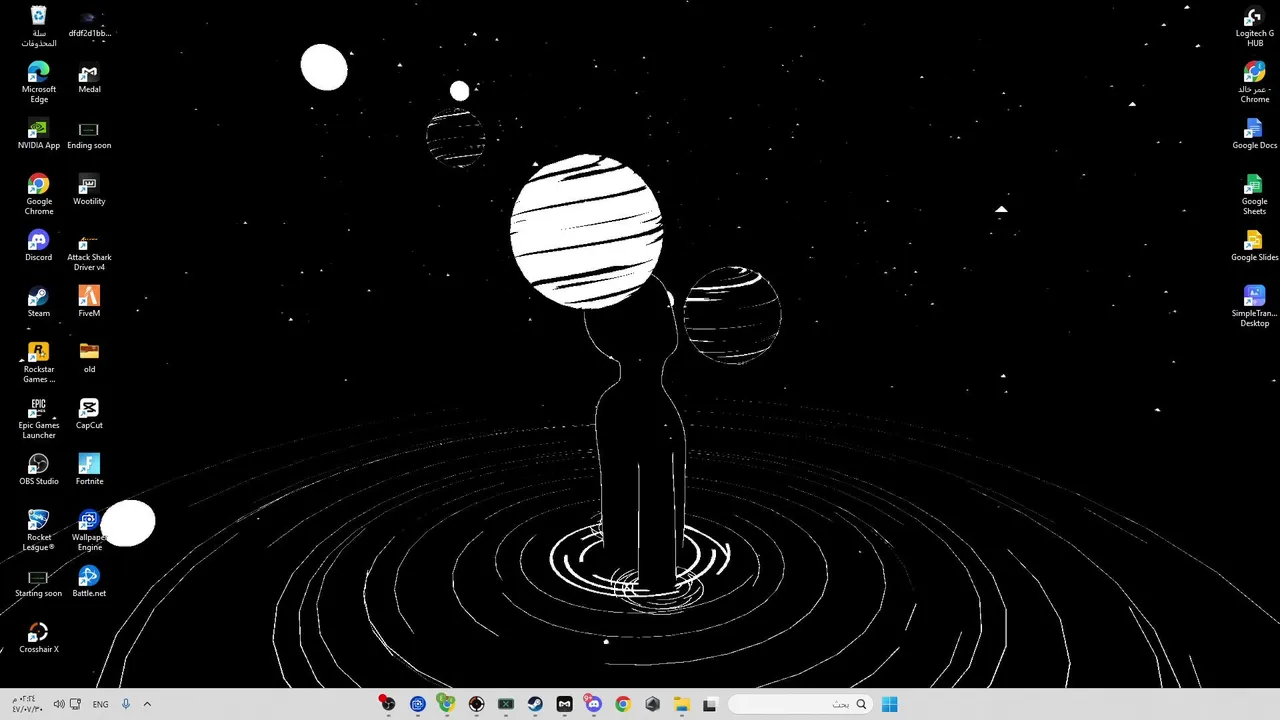The width and height of the screenshot is (1280, 720).
Task: Switch to Steam in the taskbar
Action: coord(535,704)
